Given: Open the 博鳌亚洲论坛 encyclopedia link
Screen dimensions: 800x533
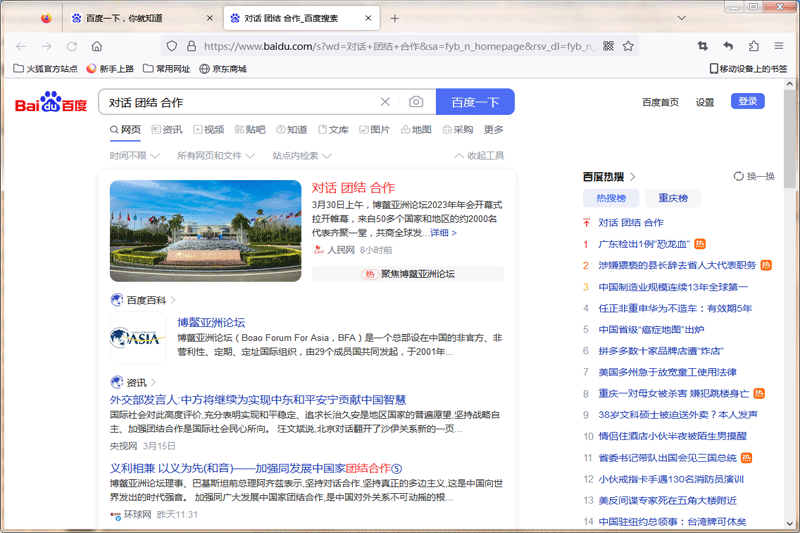Looking at the screenshot, I should pos(211,322).
